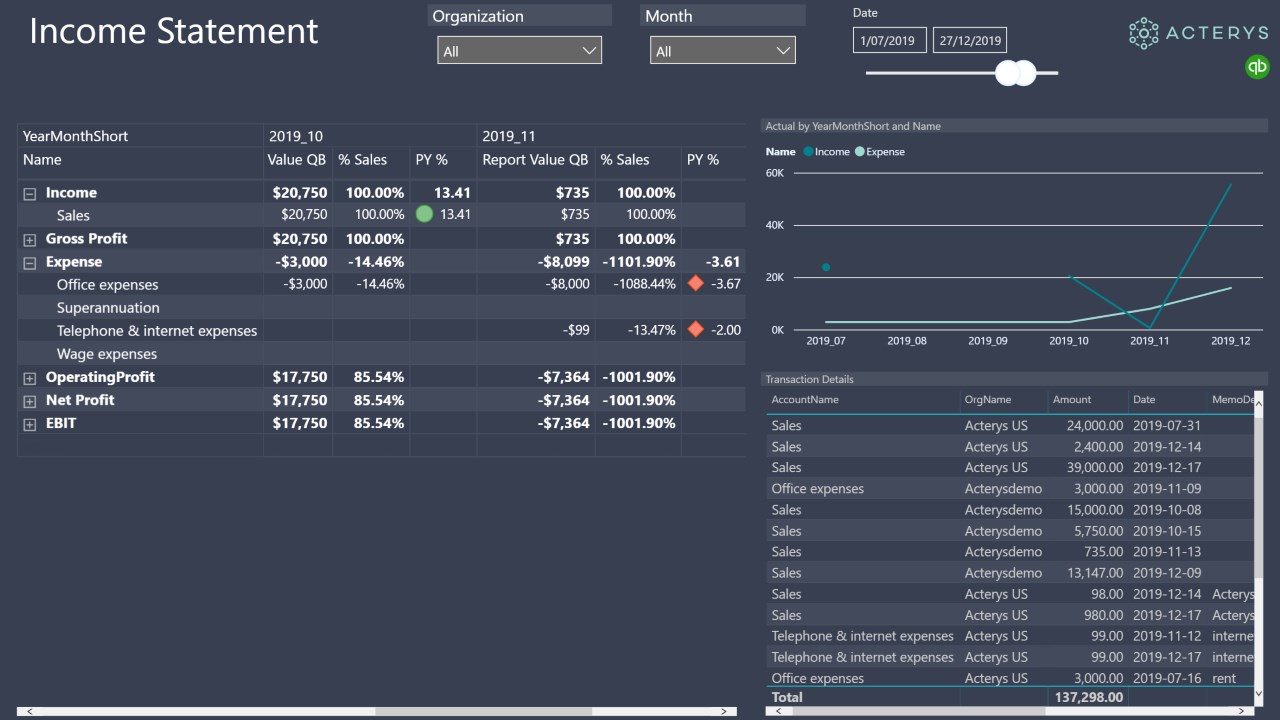This screenshot has width=1280, height=720.
Task: Click the green QuickBooks logo icon
Action: [x=1257, y=67]
